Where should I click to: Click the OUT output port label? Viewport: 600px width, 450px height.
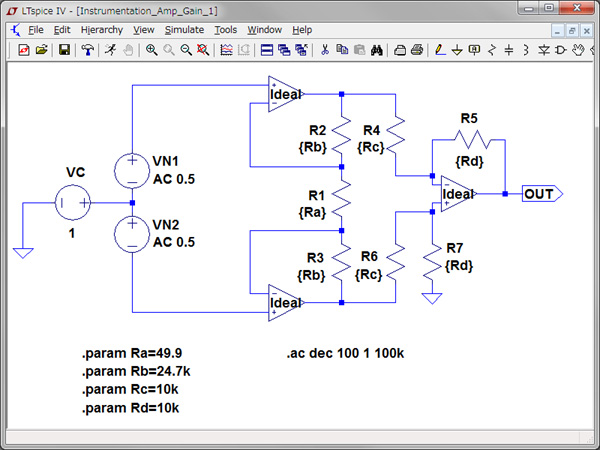tap(539, 194)
